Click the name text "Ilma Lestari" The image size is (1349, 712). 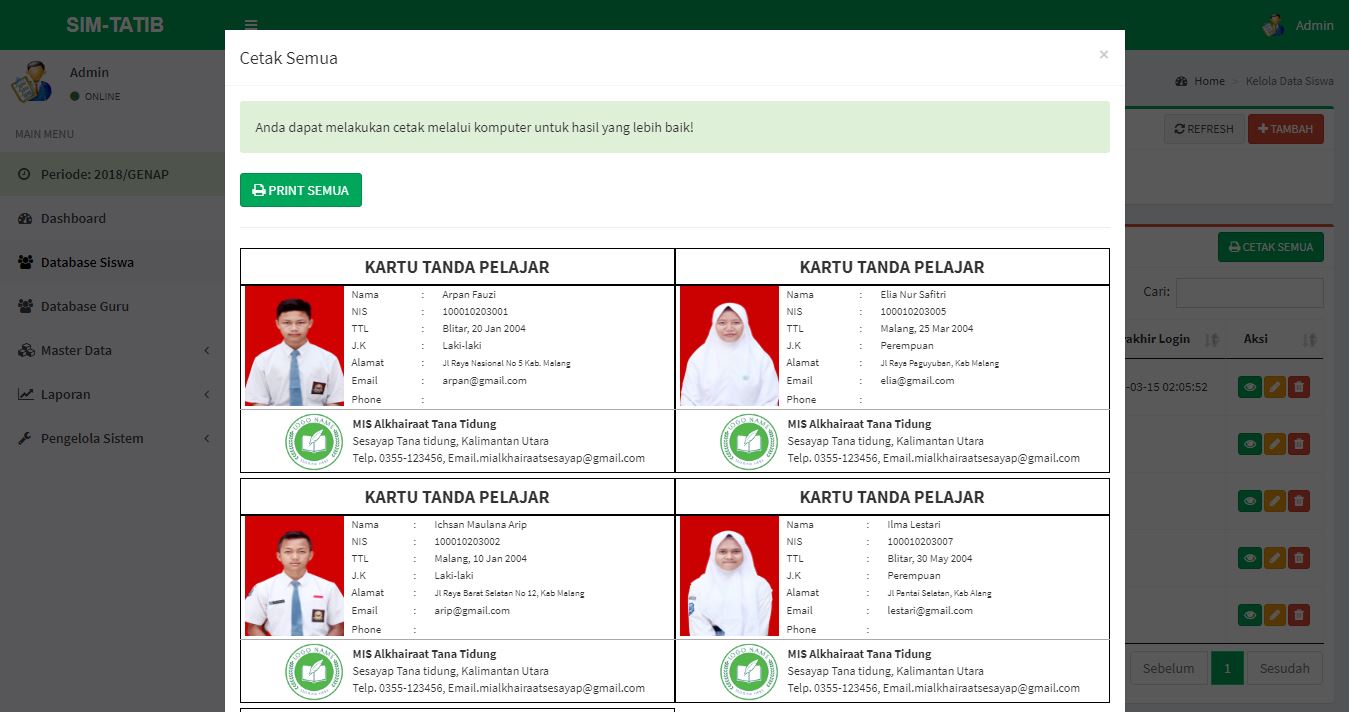click(x=914, y=525)
